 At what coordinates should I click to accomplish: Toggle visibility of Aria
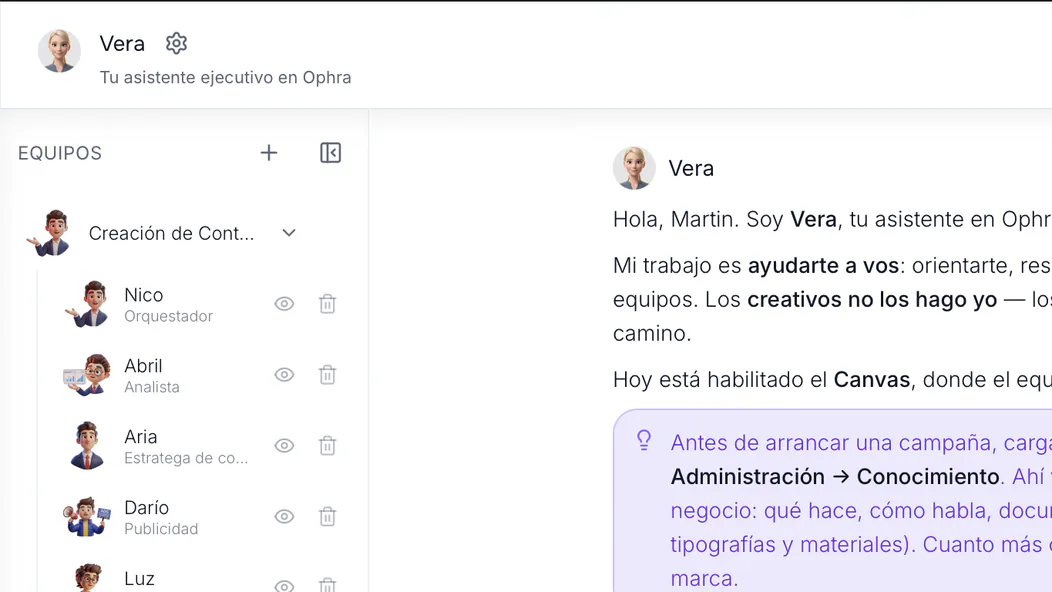284,446
